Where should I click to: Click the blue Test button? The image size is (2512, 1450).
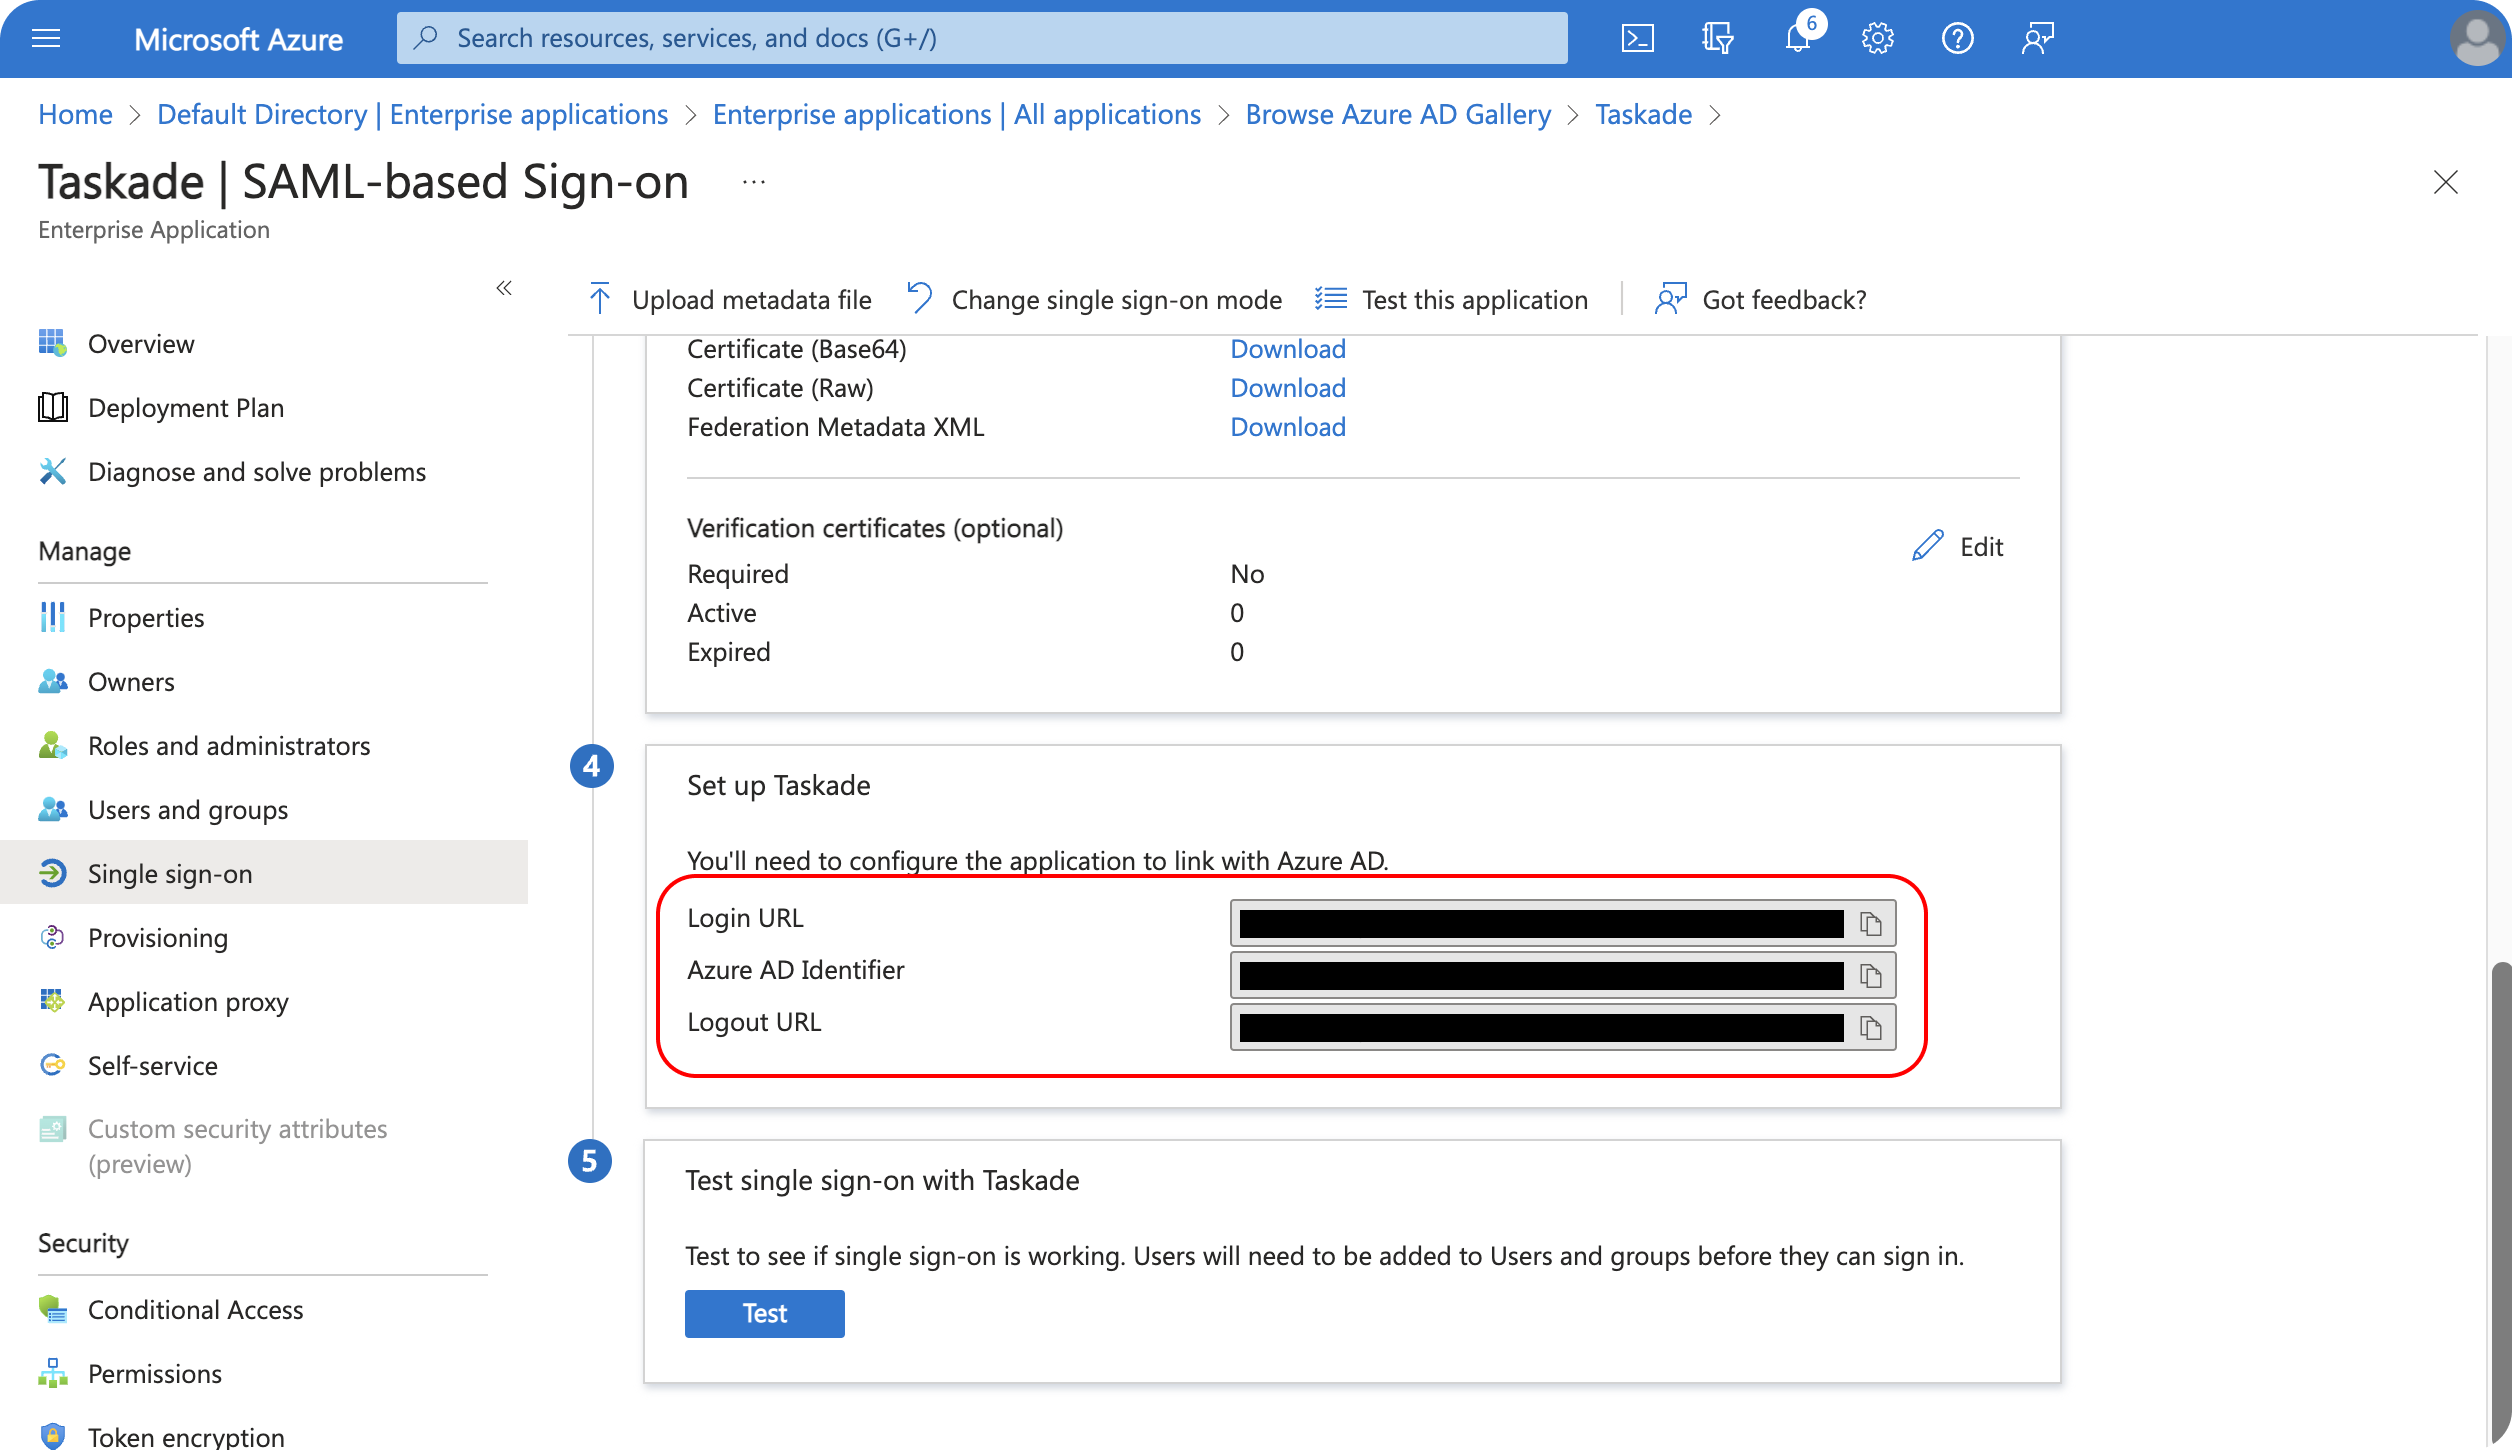point(764,1313)
